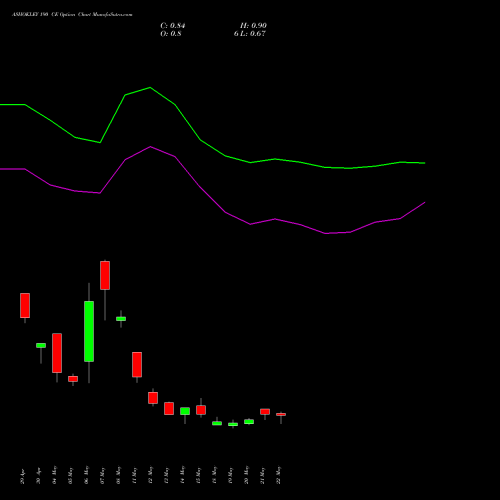Click the '30 Apr' date axis label

39,476
